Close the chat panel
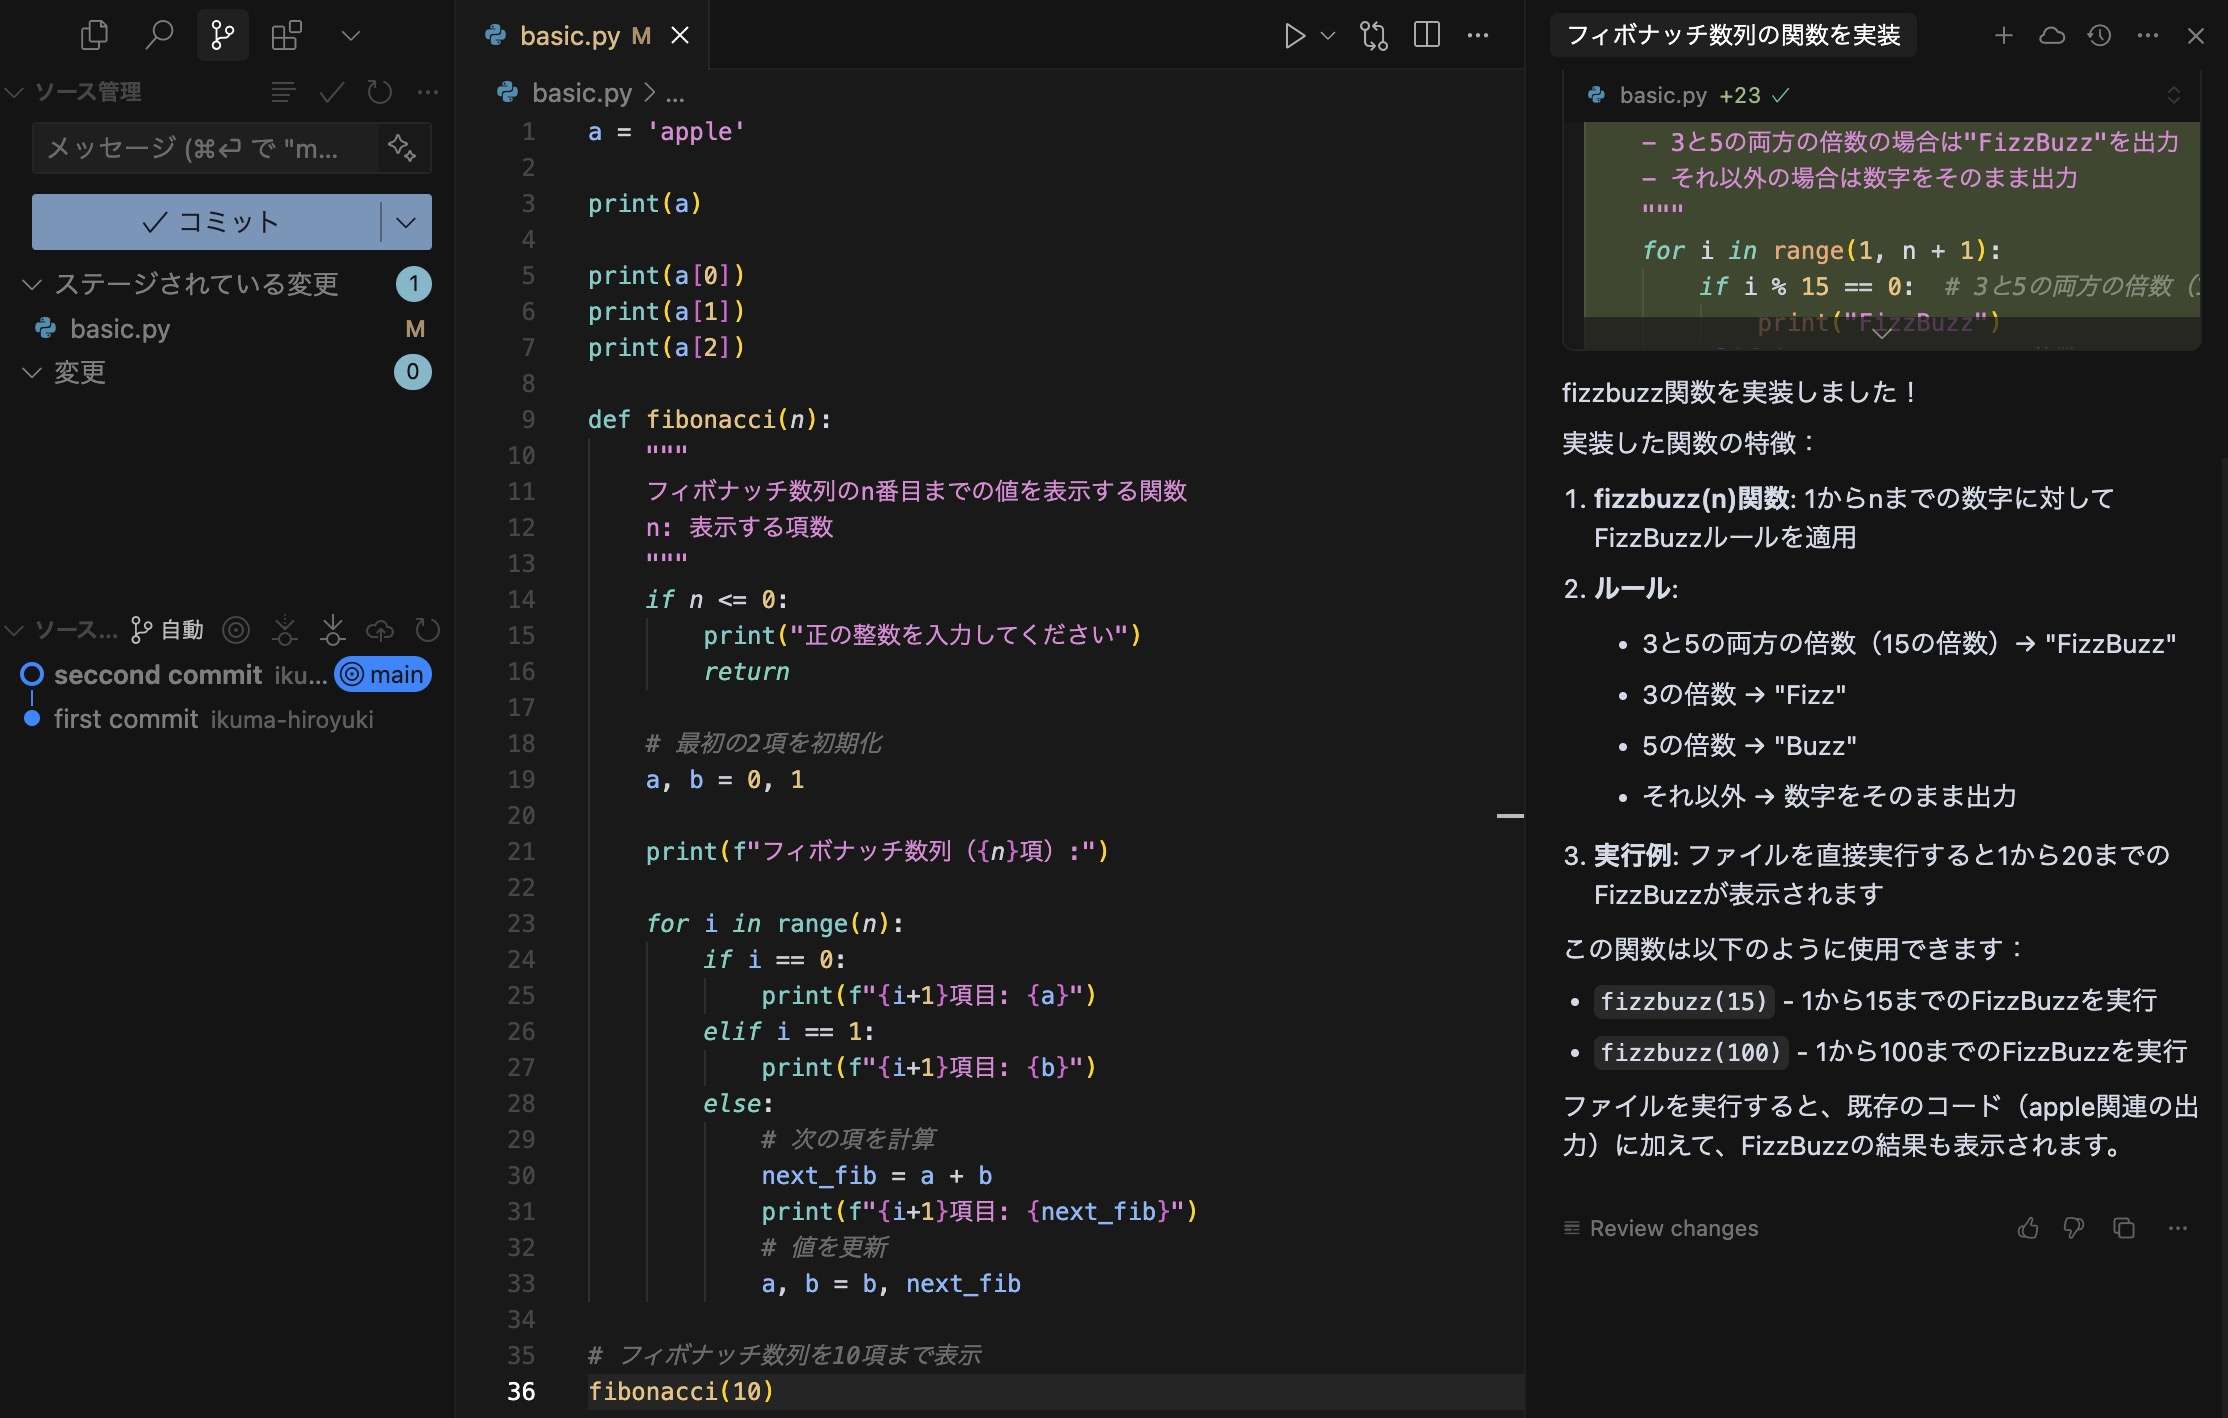 [2196, 36]
